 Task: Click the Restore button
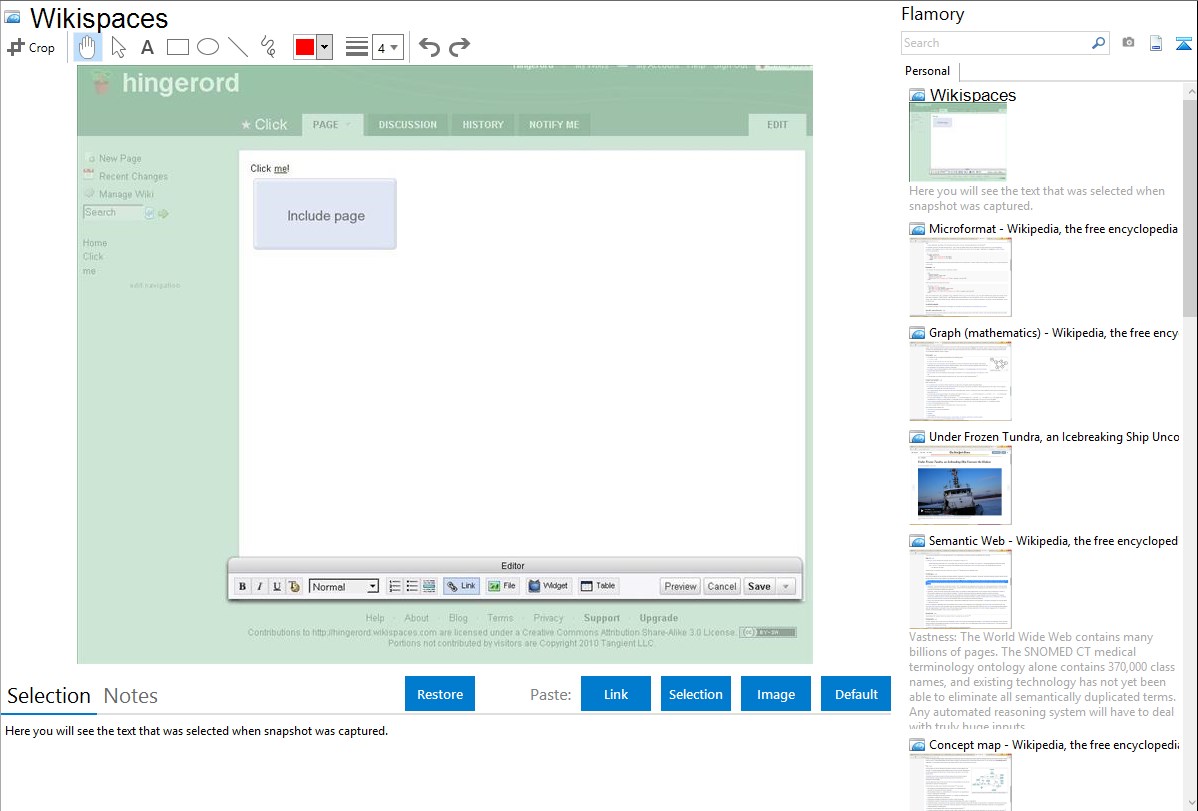coord(440,694)
